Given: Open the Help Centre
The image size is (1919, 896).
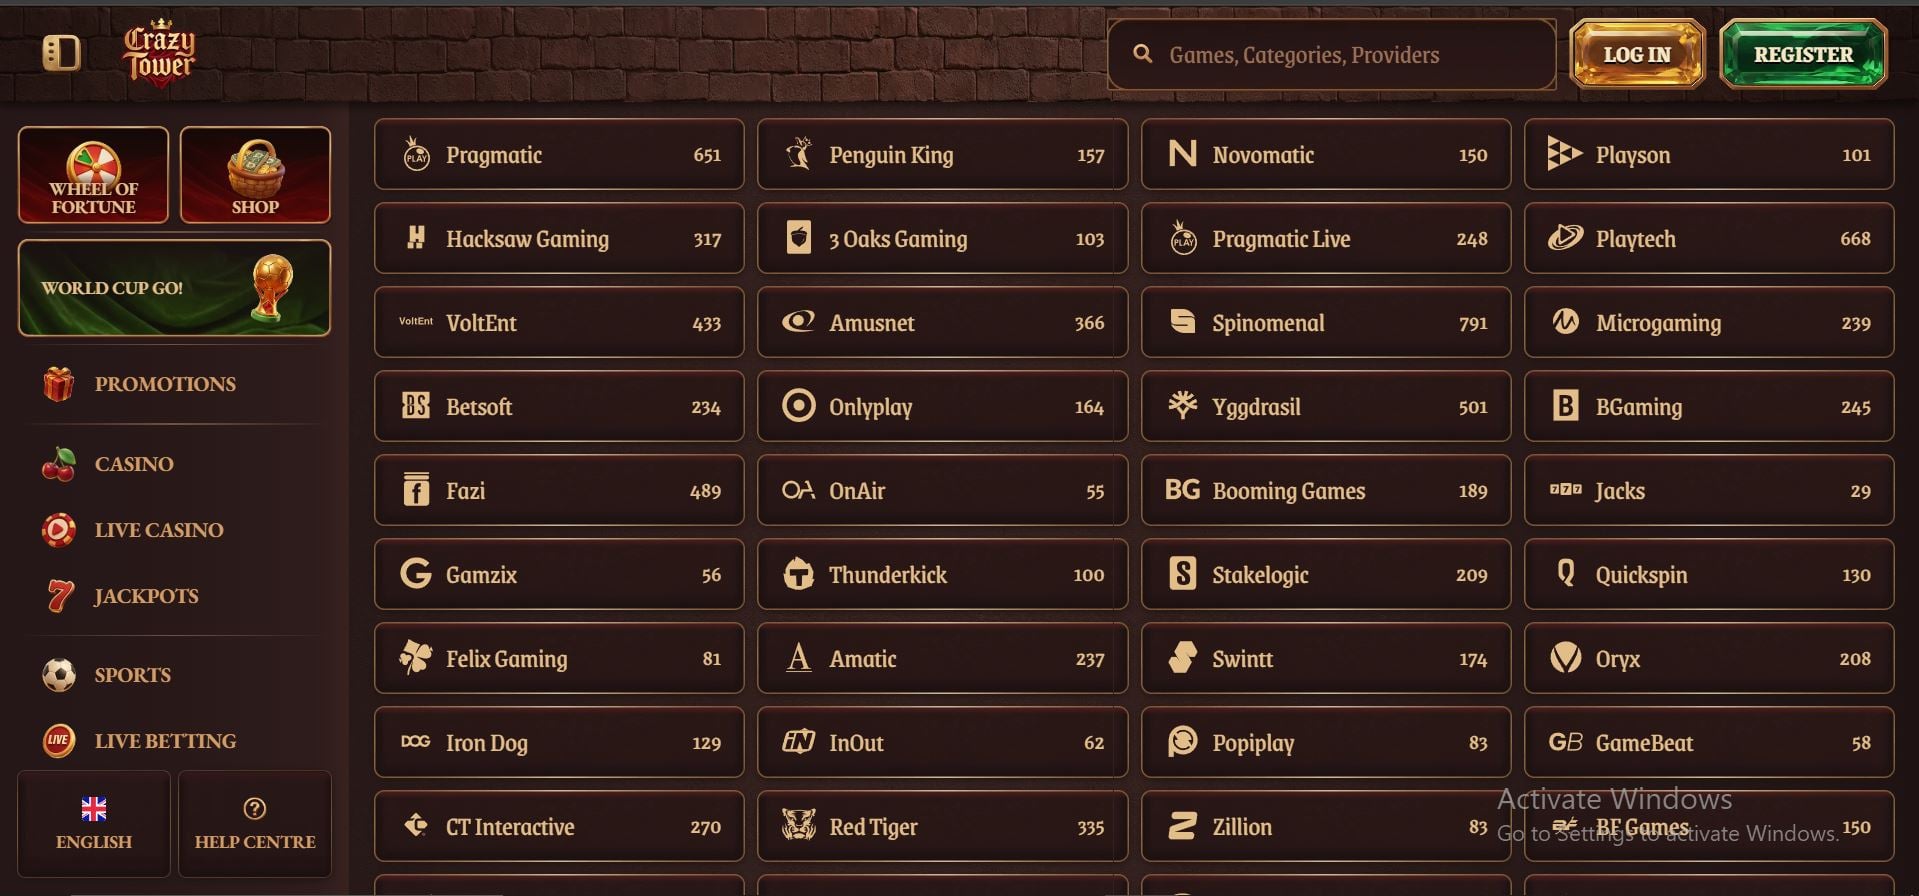Looking at the screenshot, I should tap(255, 824).
